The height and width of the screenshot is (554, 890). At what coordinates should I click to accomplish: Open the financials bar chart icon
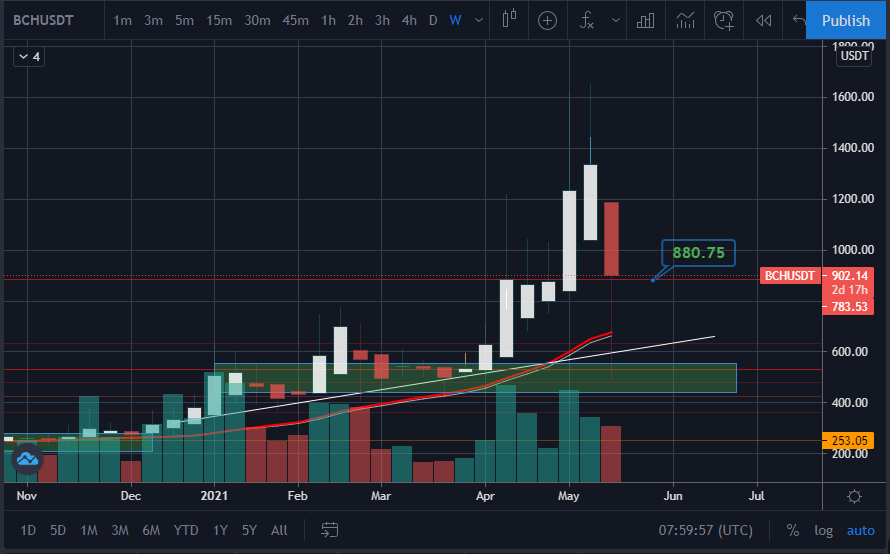click(x=645, y=21)
